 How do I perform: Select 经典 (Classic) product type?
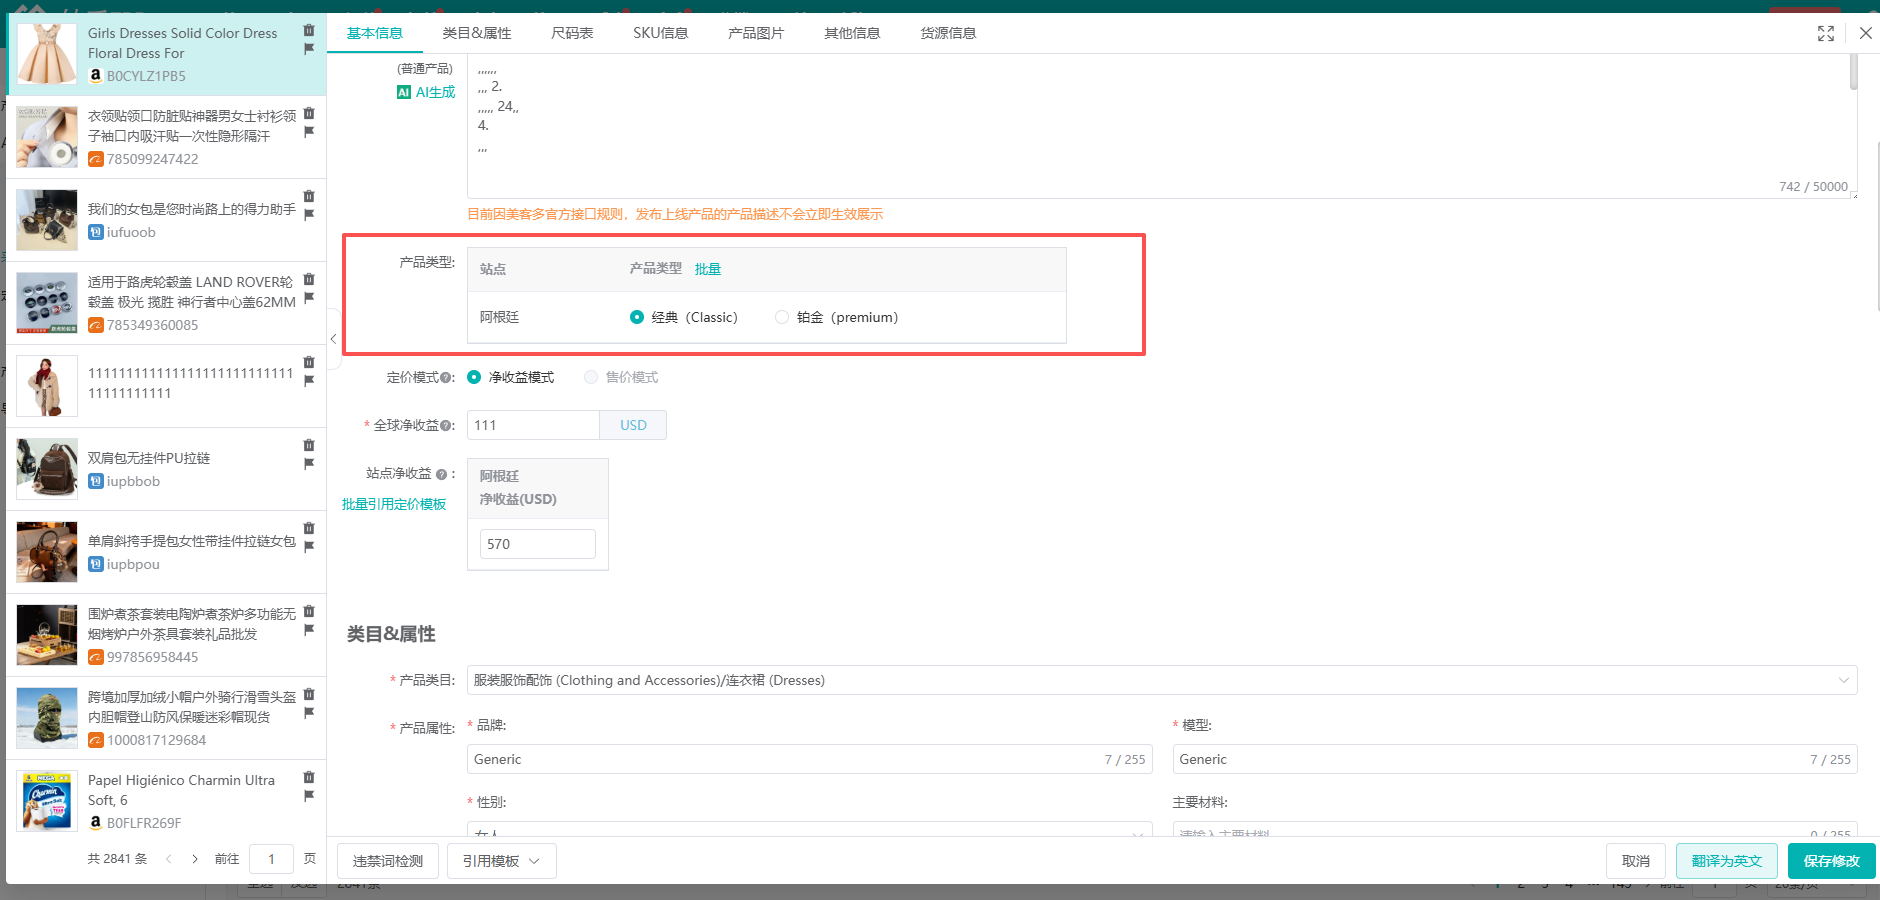[637, 317]
